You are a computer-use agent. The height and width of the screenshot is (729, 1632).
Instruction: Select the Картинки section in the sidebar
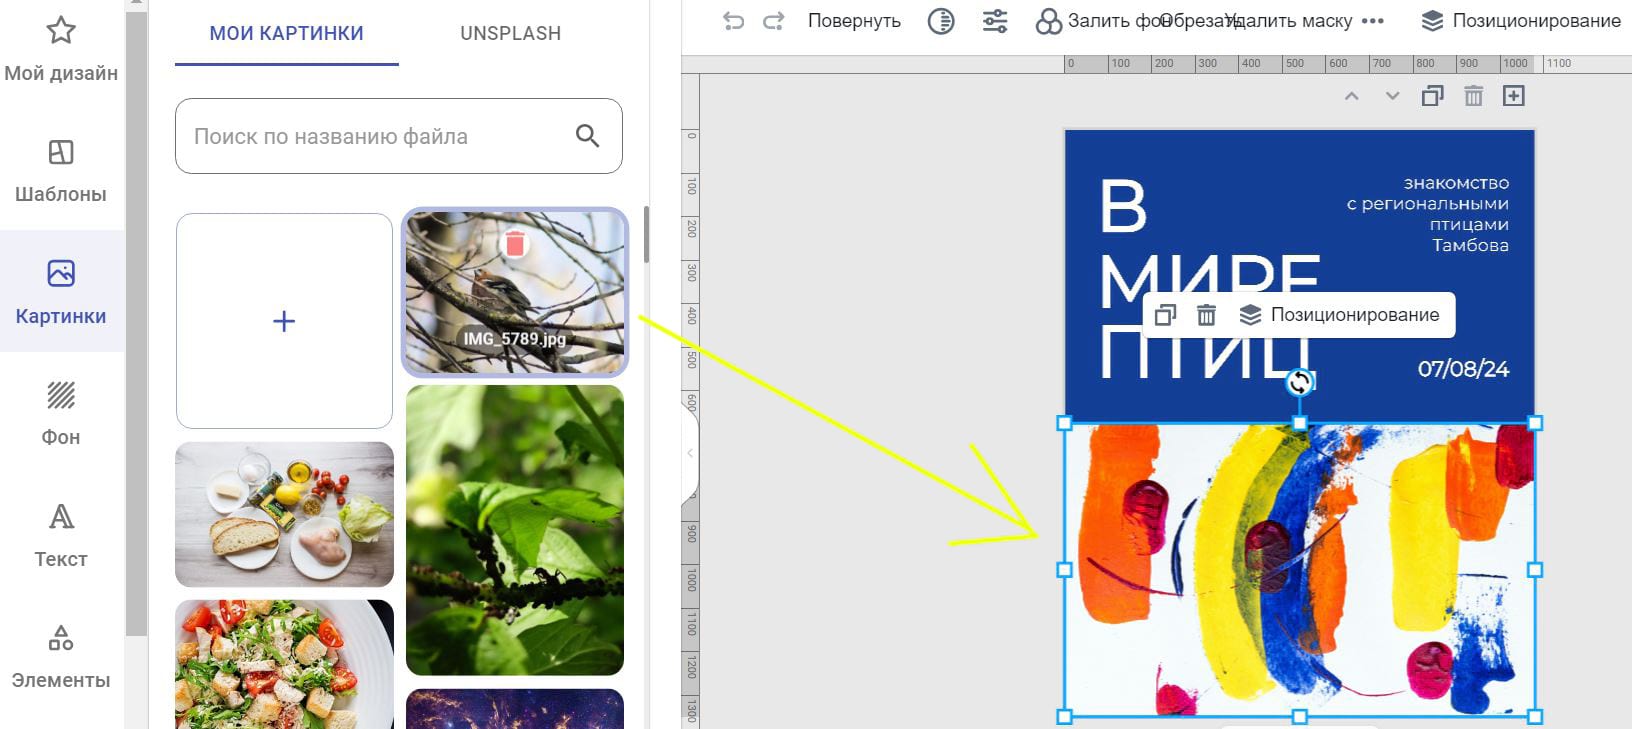61,291
